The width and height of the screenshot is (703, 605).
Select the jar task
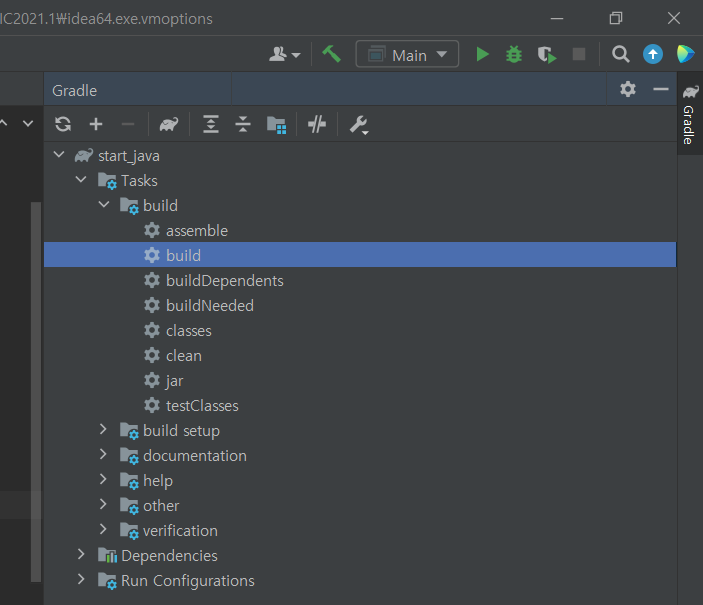pyautogui.click(x=174, y=381)
